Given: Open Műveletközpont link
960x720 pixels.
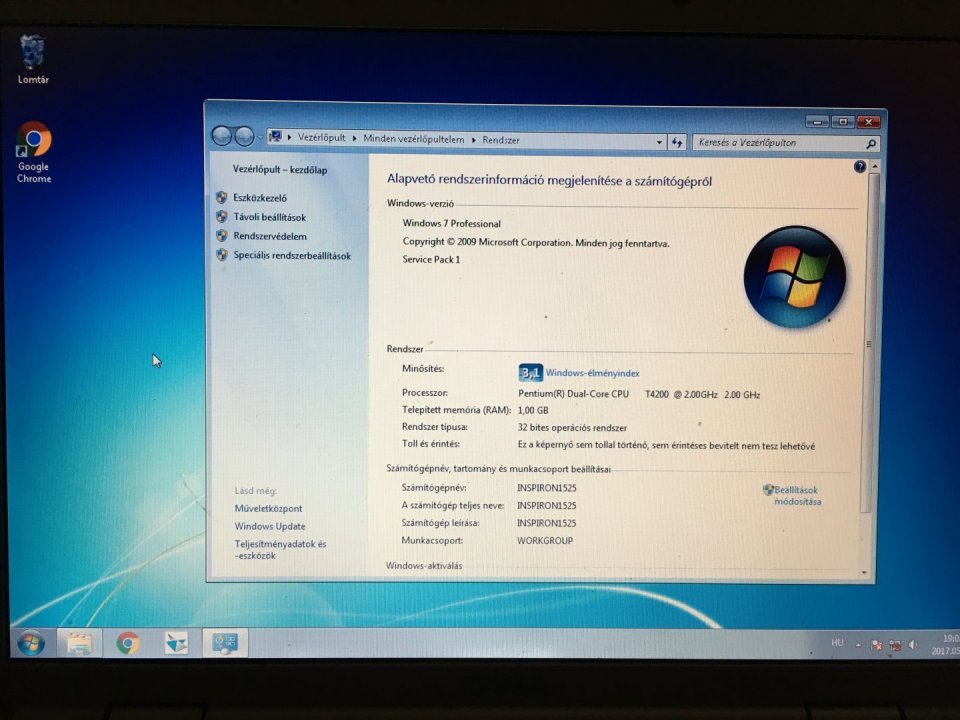Looking at the screenshot, I should point(268,508).
